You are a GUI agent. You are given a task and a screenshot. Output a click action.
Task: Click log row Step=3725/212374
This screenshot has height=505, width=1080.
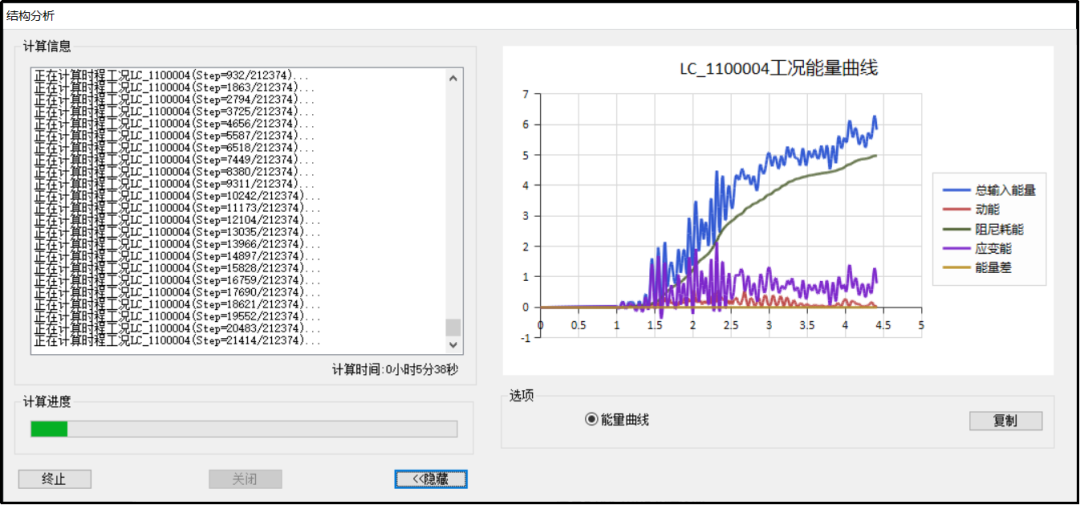coord(175,112)
